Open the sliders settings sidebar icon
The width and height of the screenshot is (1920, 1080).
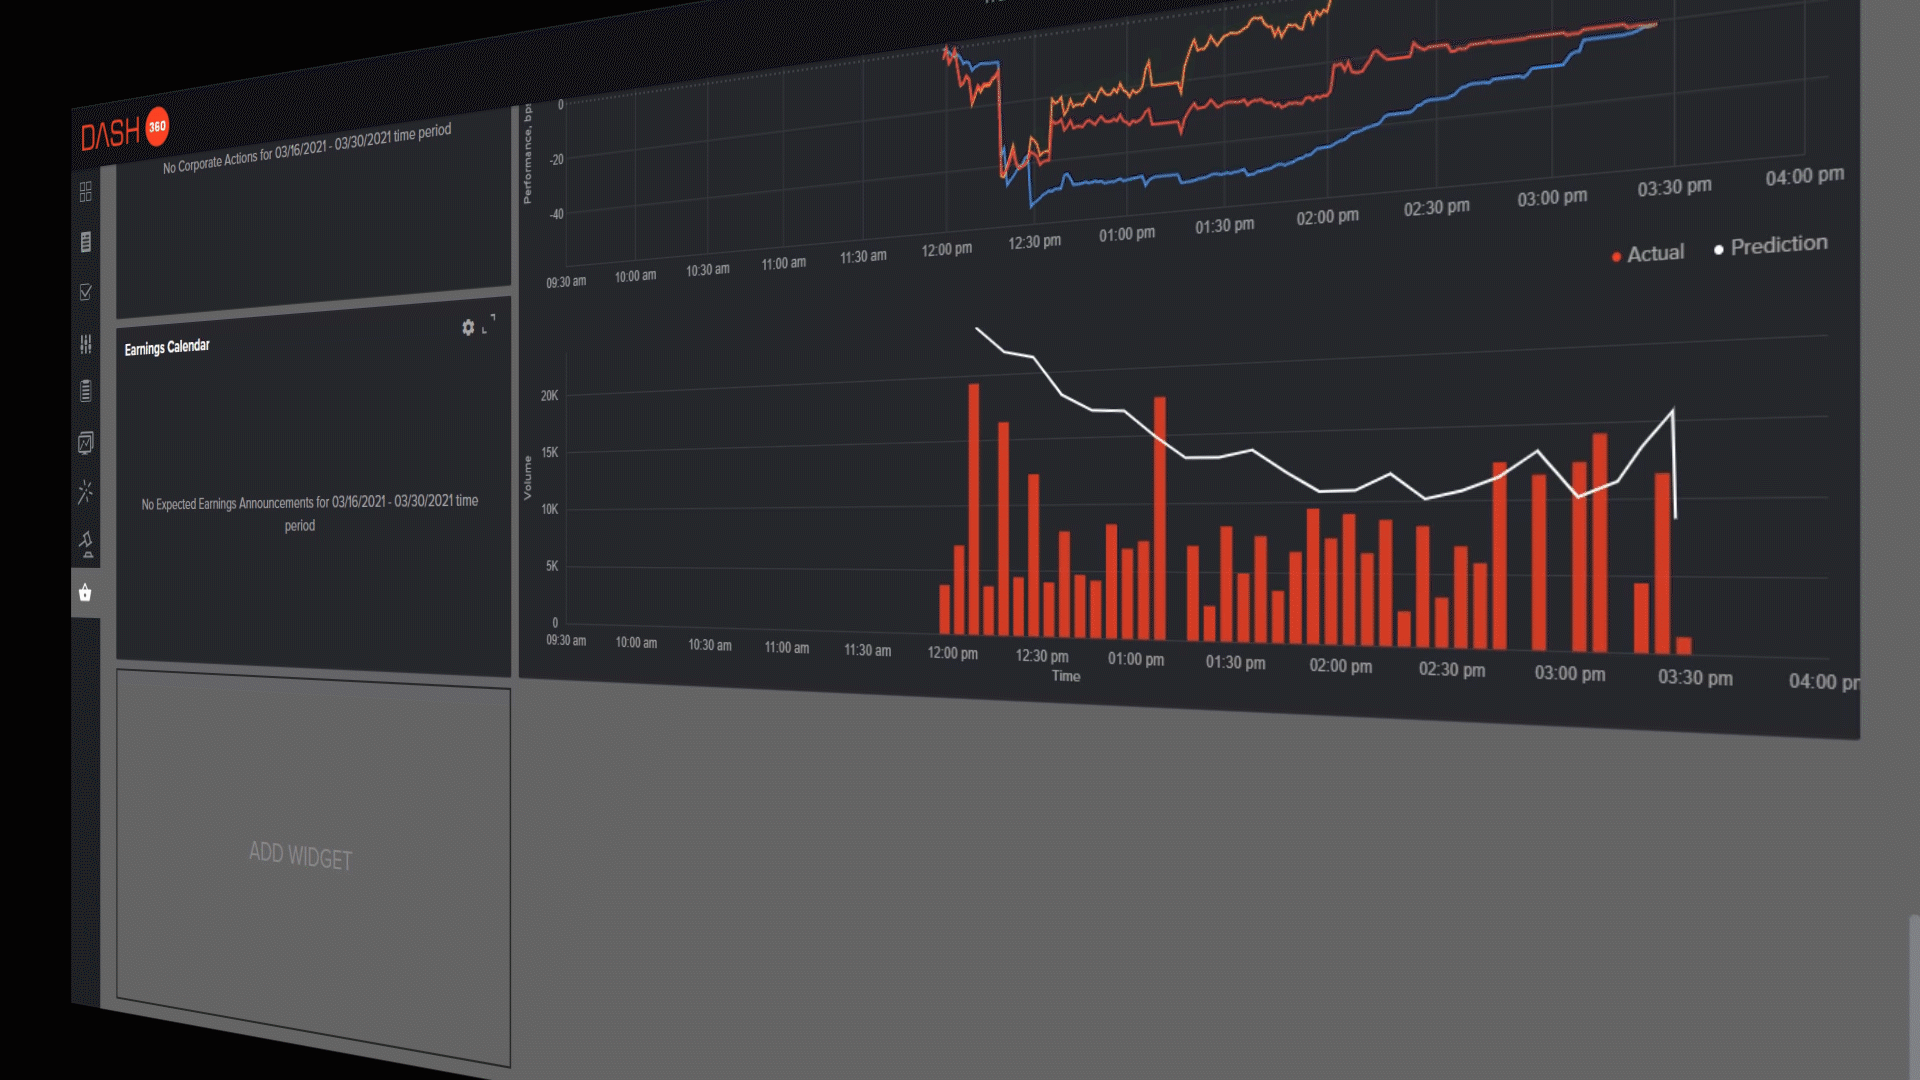[x=86, y=344]
